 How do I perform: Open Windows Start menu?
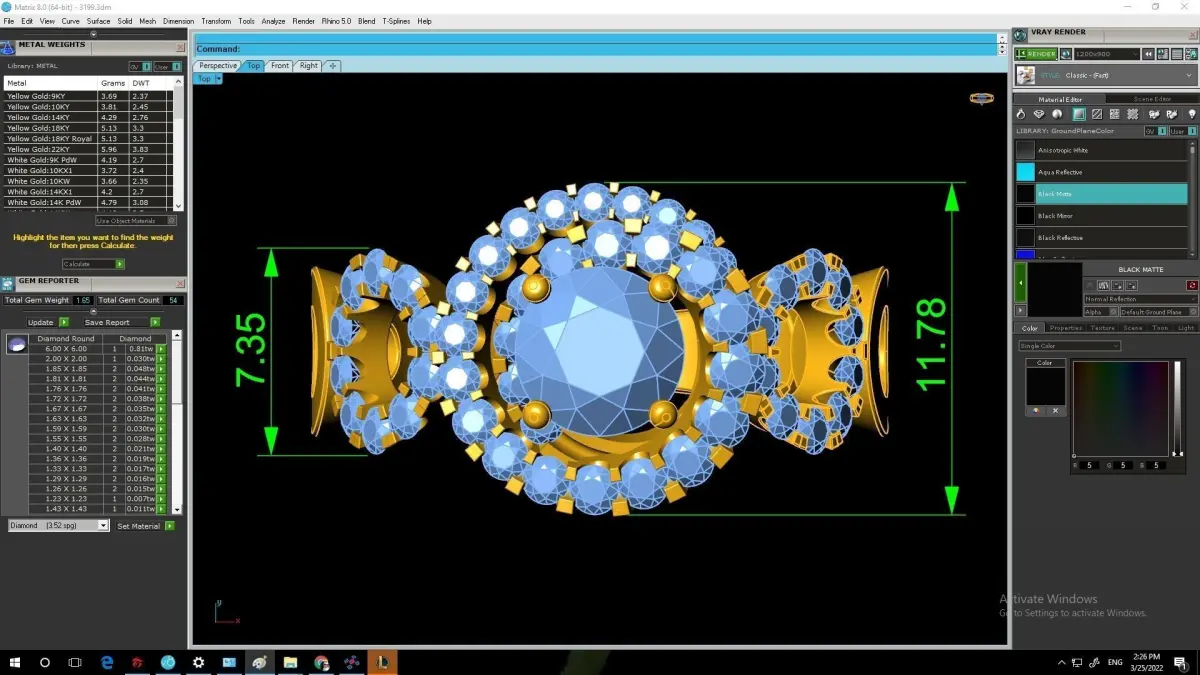click(x=15, y=662)
